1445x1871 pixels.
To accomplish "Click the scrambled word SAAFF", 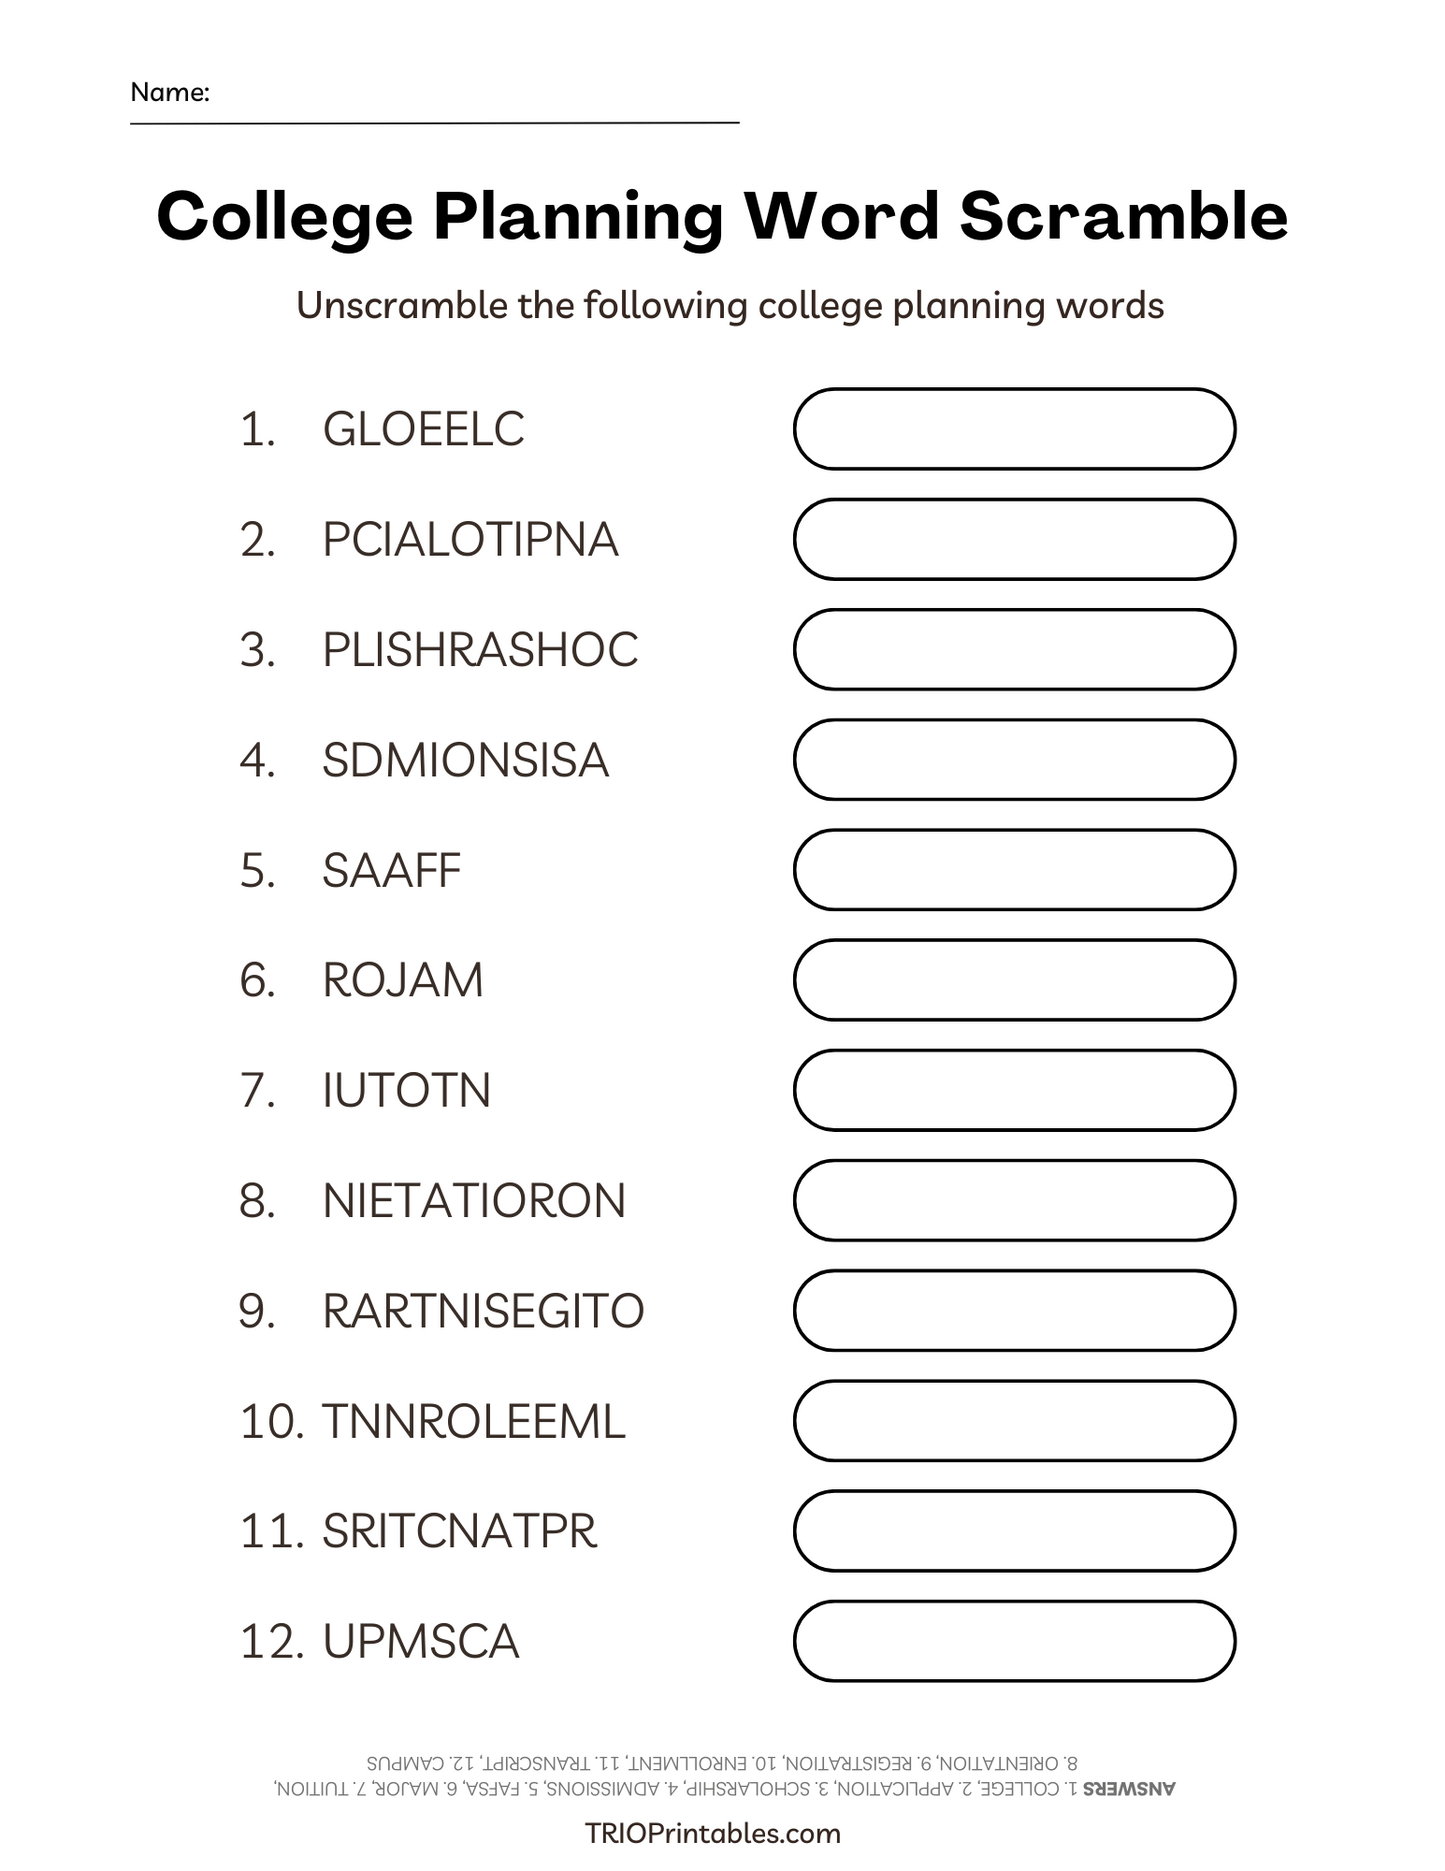I will (x=391, y=871).
